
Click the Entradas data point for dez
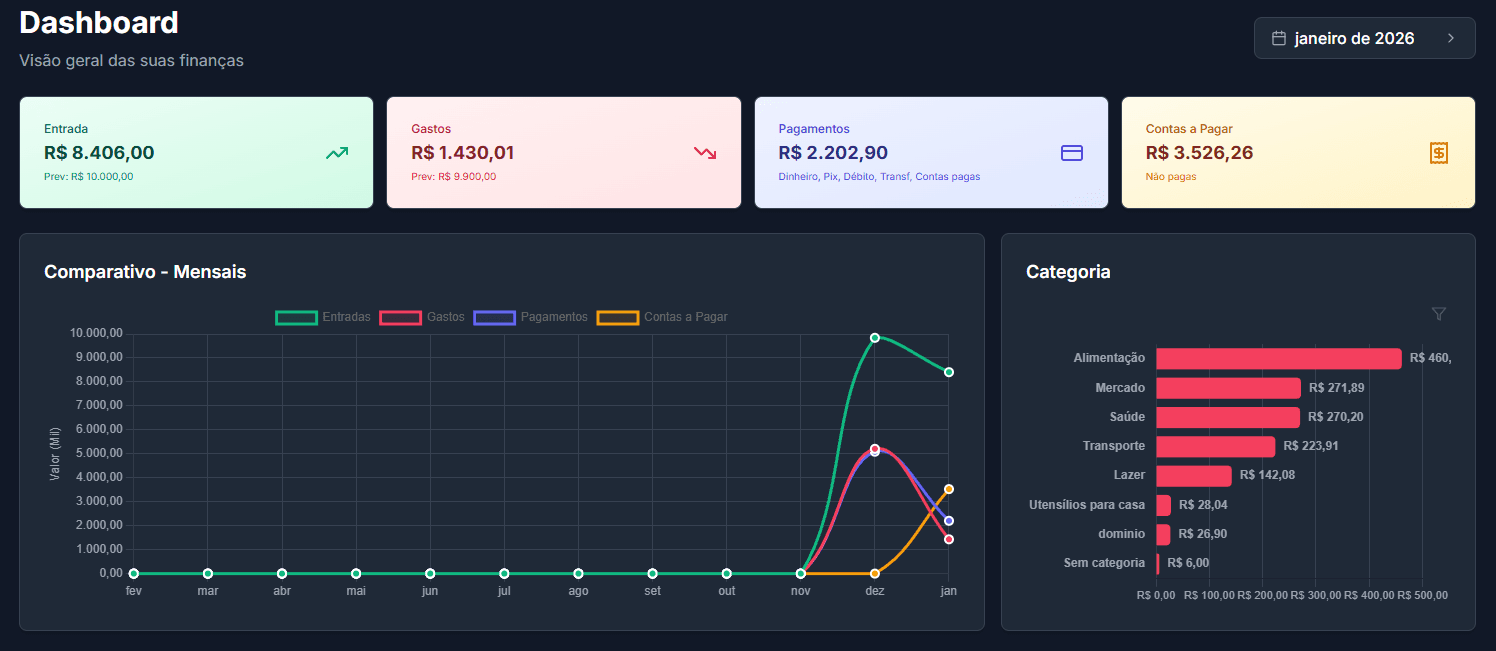click(x=875, y=338)
